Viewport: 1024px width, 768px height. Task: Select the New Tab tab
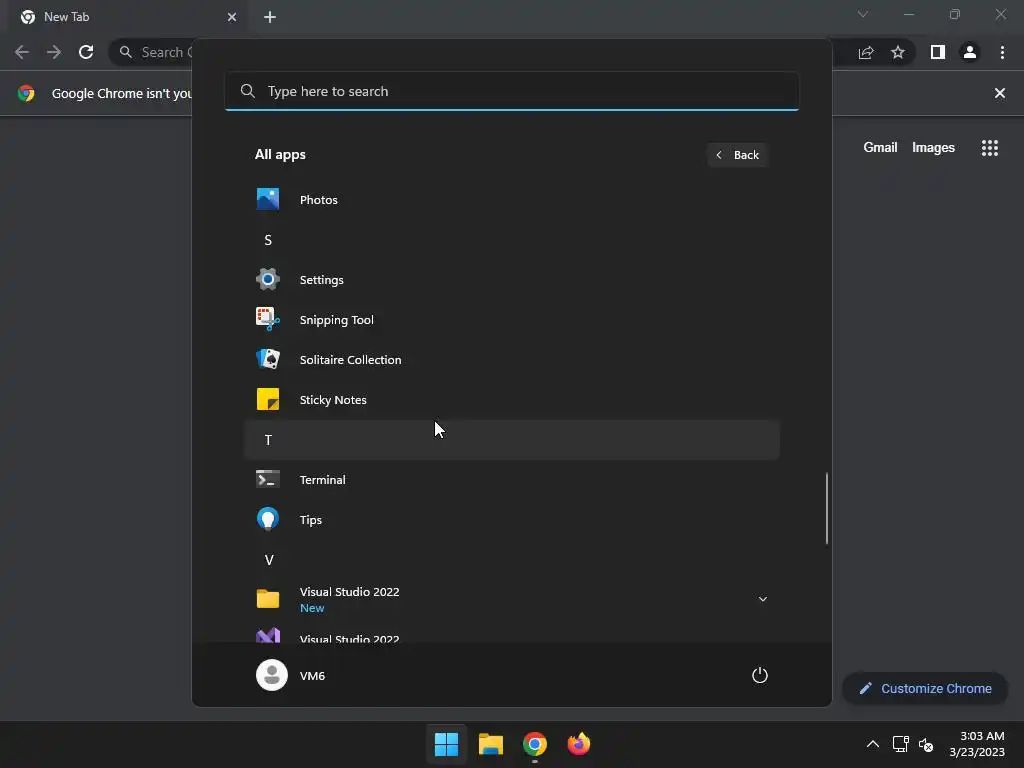(127, 17)
